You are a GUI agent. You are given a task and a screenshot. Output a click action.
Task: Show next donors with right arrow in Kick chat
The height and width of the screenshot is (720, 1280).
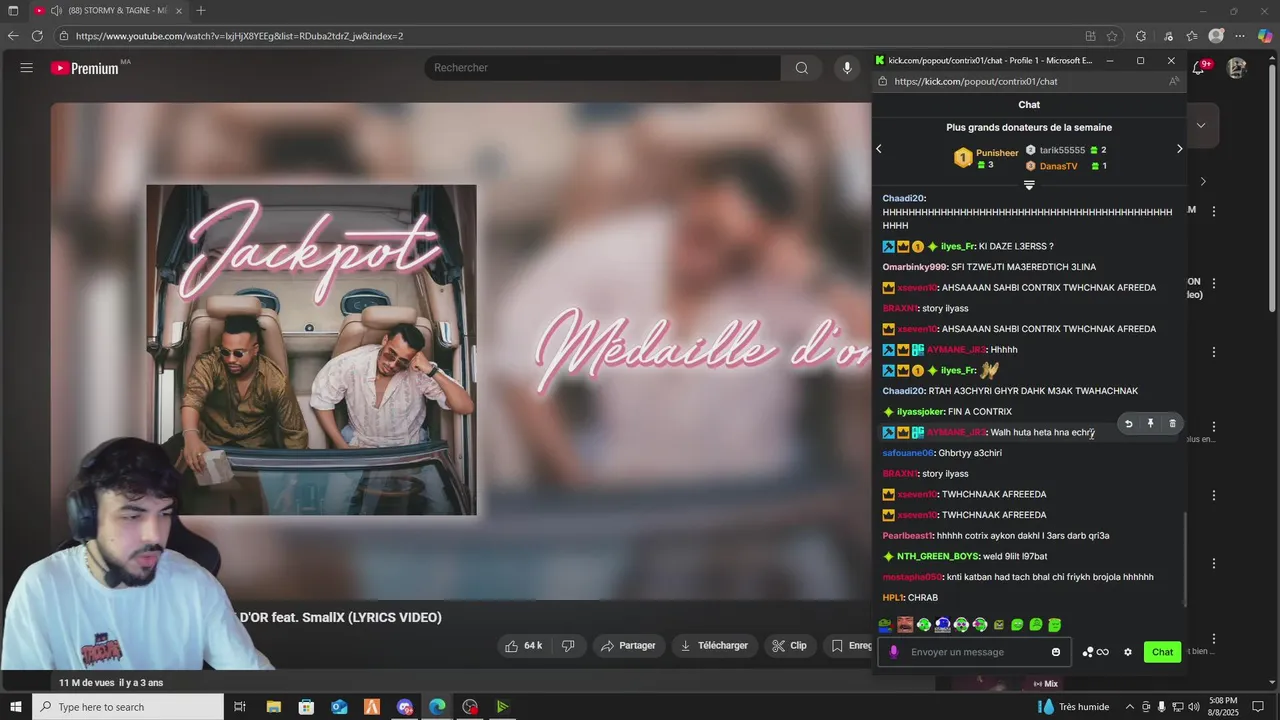(1179, 149)
